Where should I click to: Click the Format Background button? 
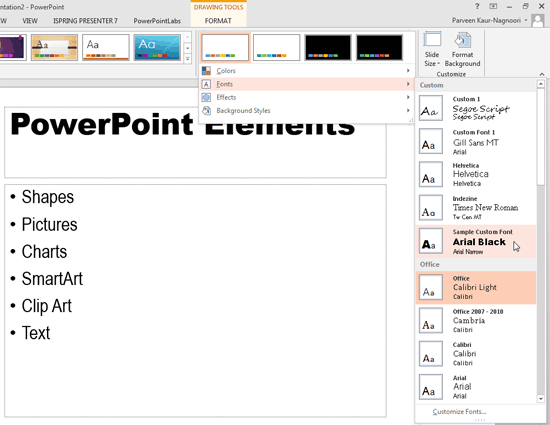(462, 49)
